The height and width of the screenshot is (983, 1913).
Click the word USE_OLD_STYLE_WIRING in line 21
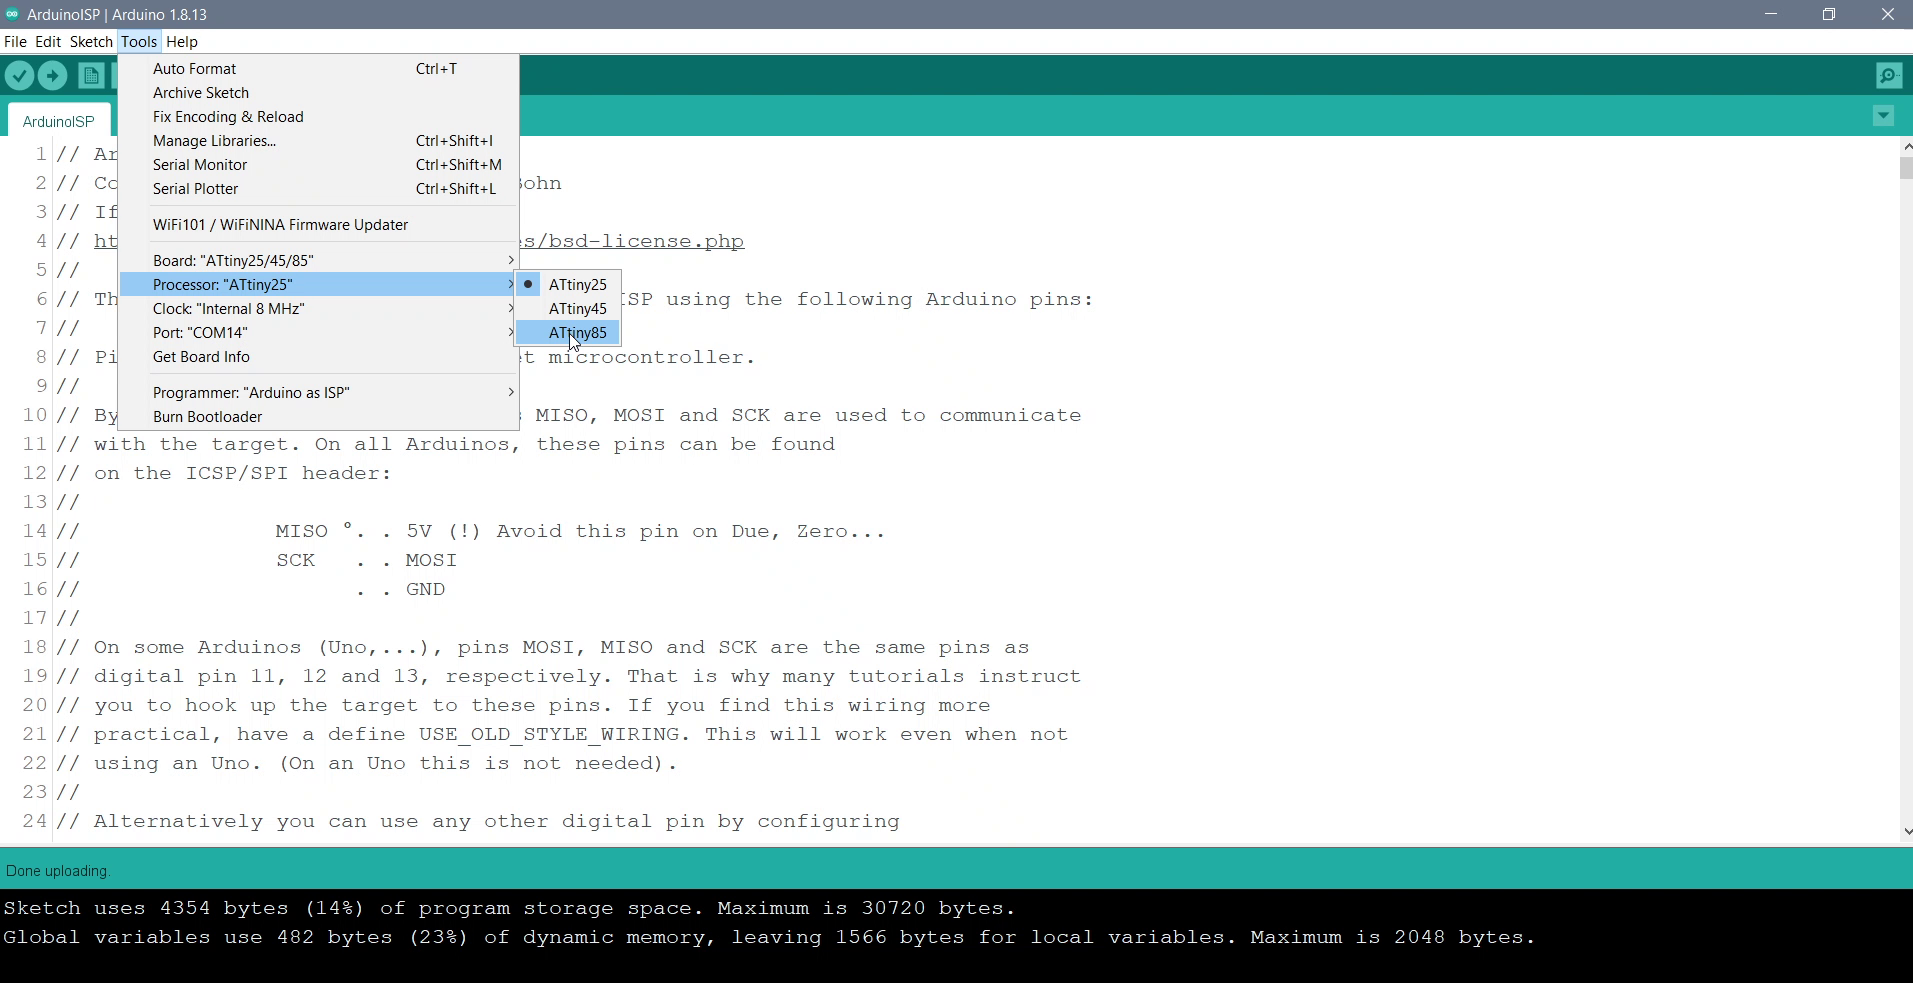click(549, 735)
